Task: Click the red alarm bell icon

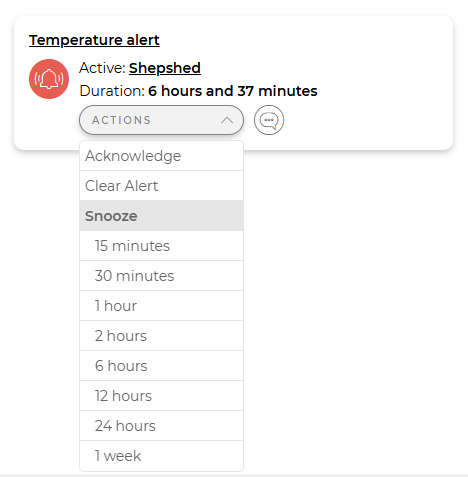Action: (49, 79)
